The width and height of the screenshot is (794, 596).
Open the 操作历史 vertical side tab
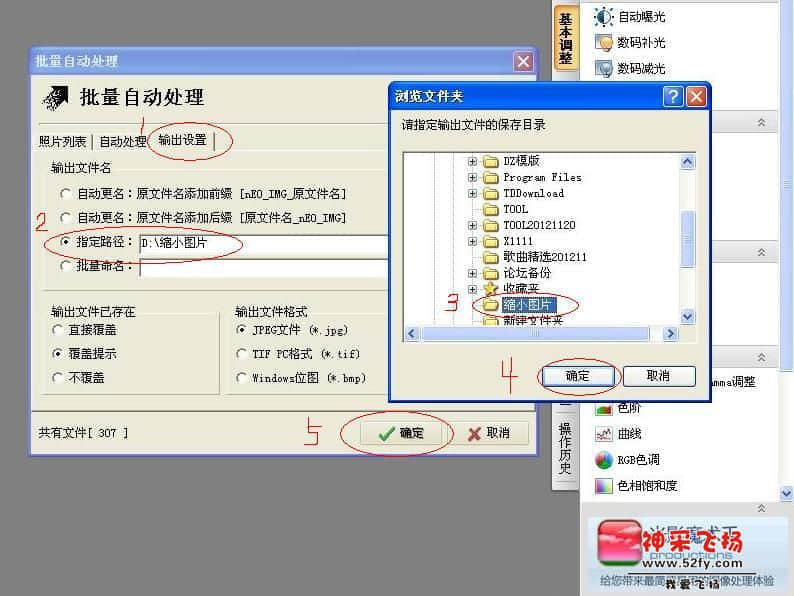[x=565, y=448]
